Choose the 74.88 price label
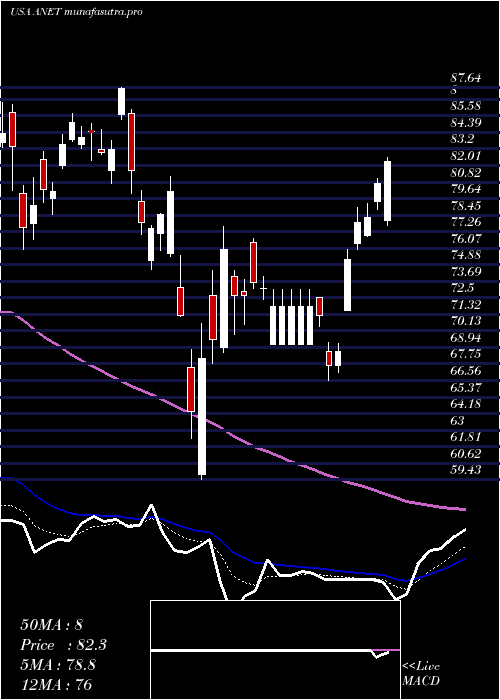 coord(466,255)
